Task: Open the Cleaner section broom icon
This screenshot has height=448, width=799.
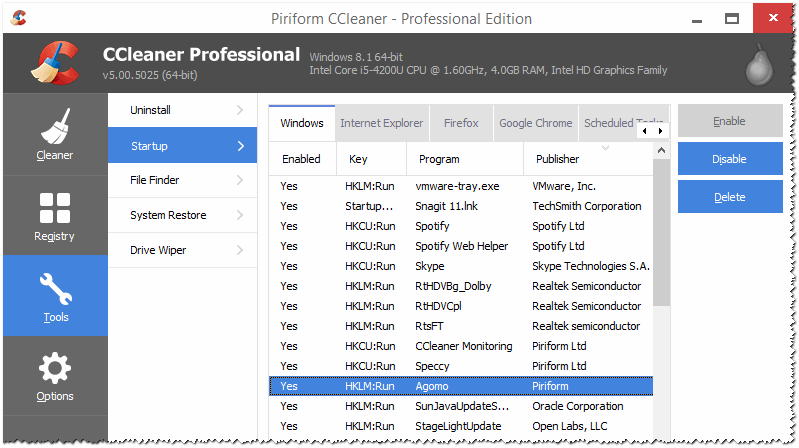Action: click(x=54, y=126)
